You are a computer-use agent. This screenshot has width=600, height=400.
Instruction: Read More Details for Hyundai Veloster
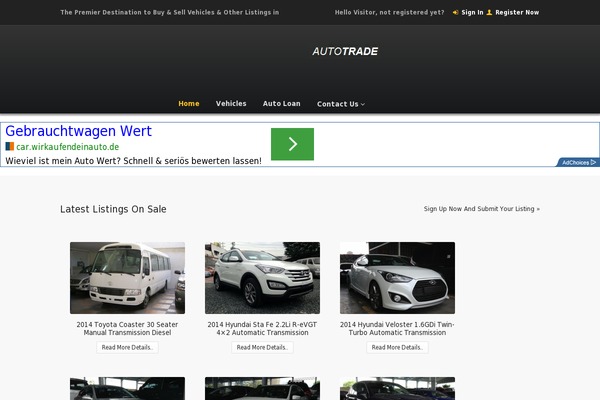(x=398, y=348)
